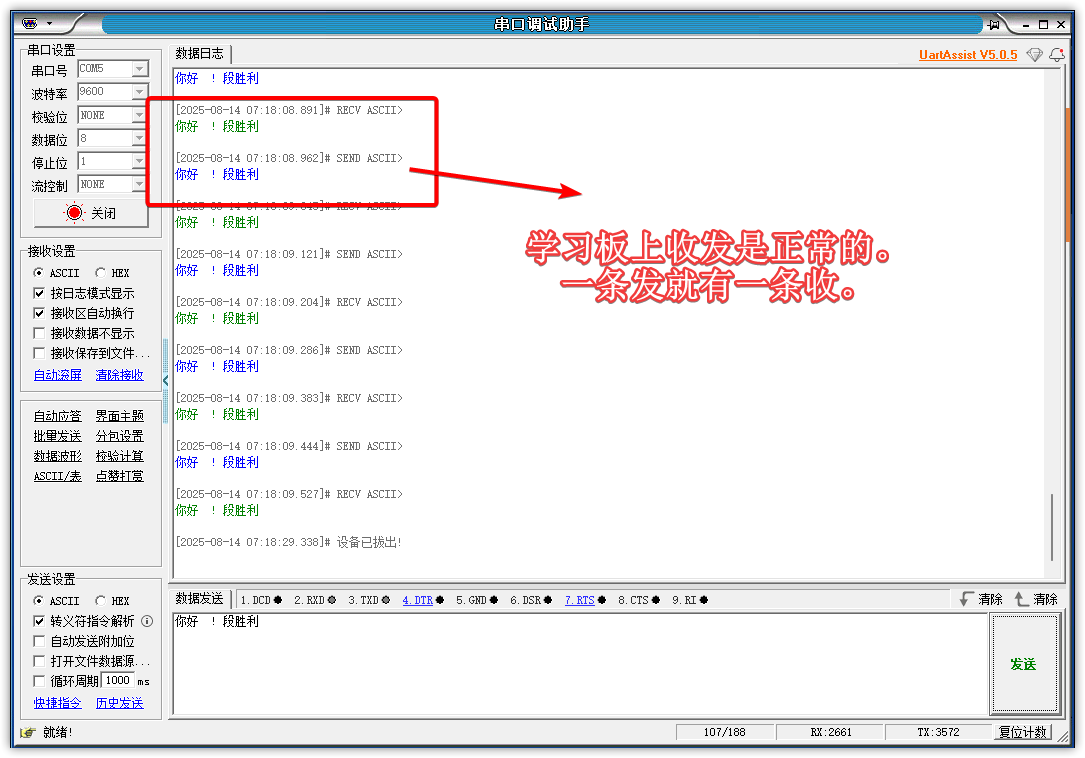Open the 校验位 dropdown
This screenshot has width=1085, height=758.
pos(140,115)
